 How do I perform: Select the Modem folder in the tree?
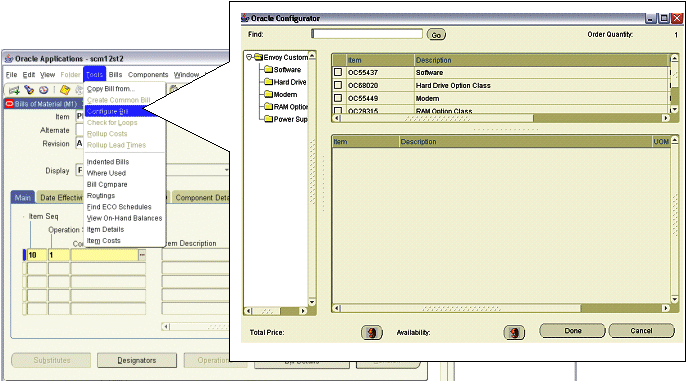tap(281, 94)
